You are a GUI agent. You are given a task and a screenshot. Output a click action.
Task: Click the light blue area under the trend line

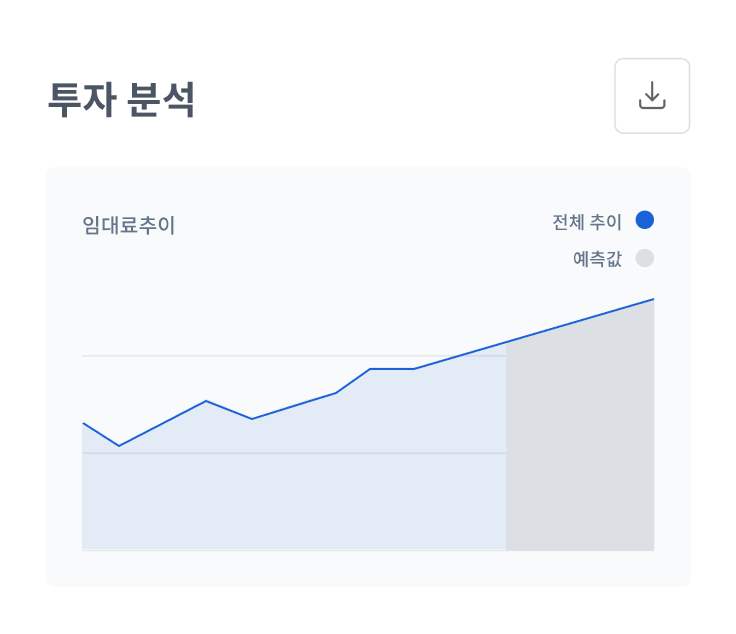(x=300, y=490)
